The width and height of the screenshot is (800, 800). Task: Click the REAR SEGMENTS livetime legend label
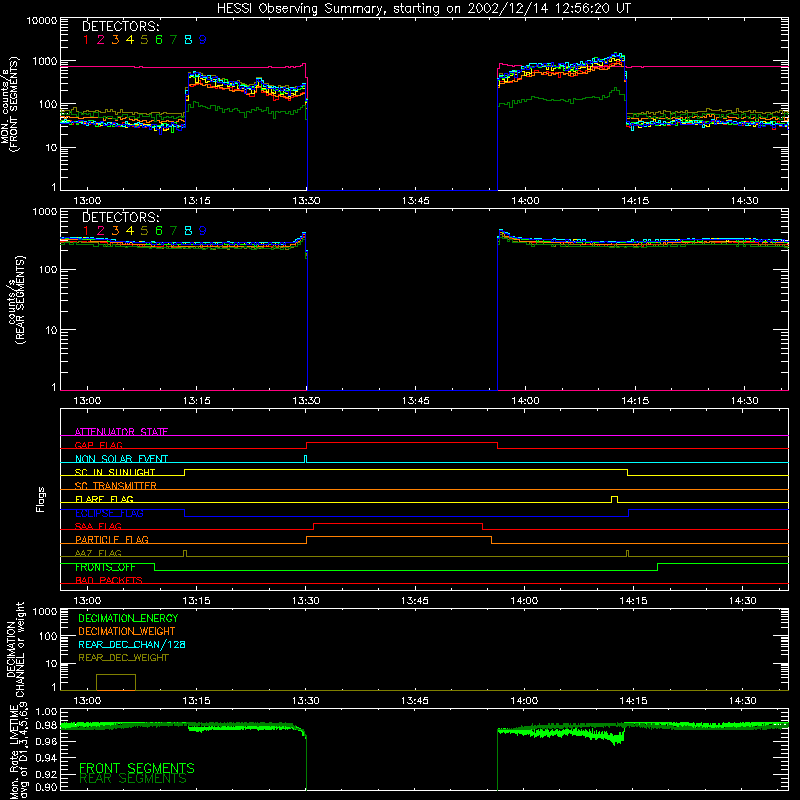133,779
